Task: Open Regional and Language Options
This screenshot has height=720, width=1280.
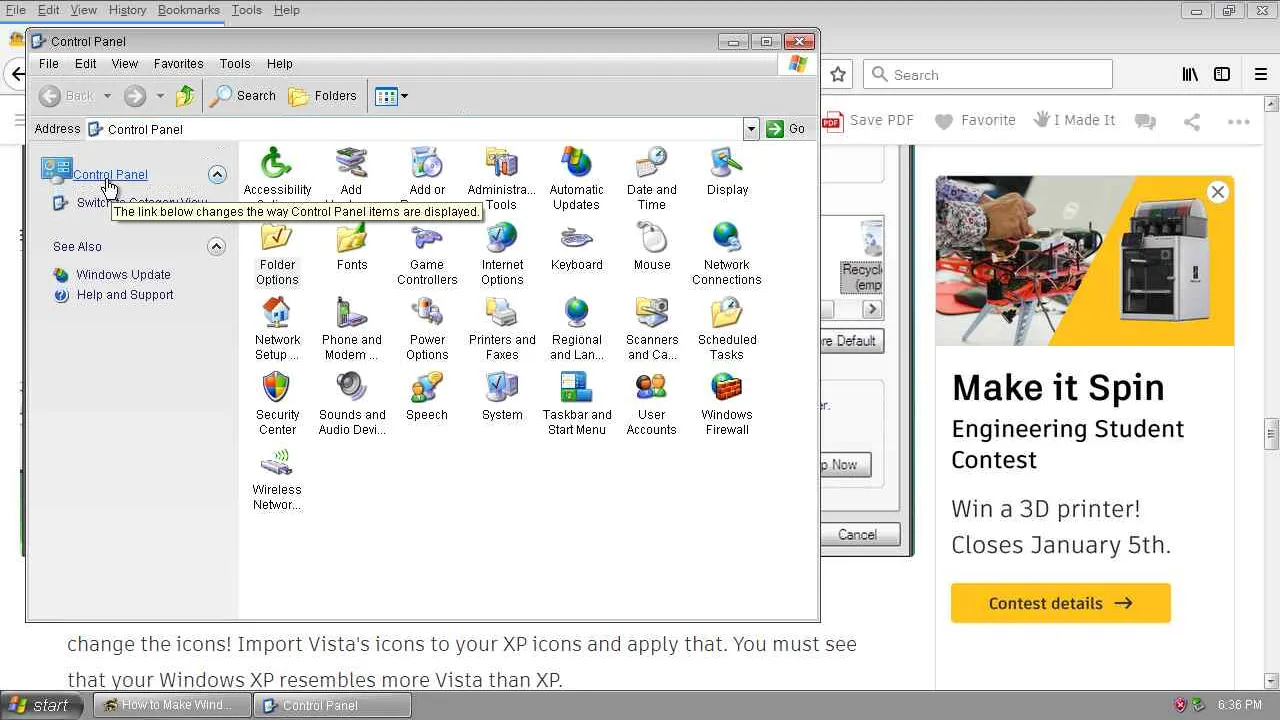Action: pos(577,329)
